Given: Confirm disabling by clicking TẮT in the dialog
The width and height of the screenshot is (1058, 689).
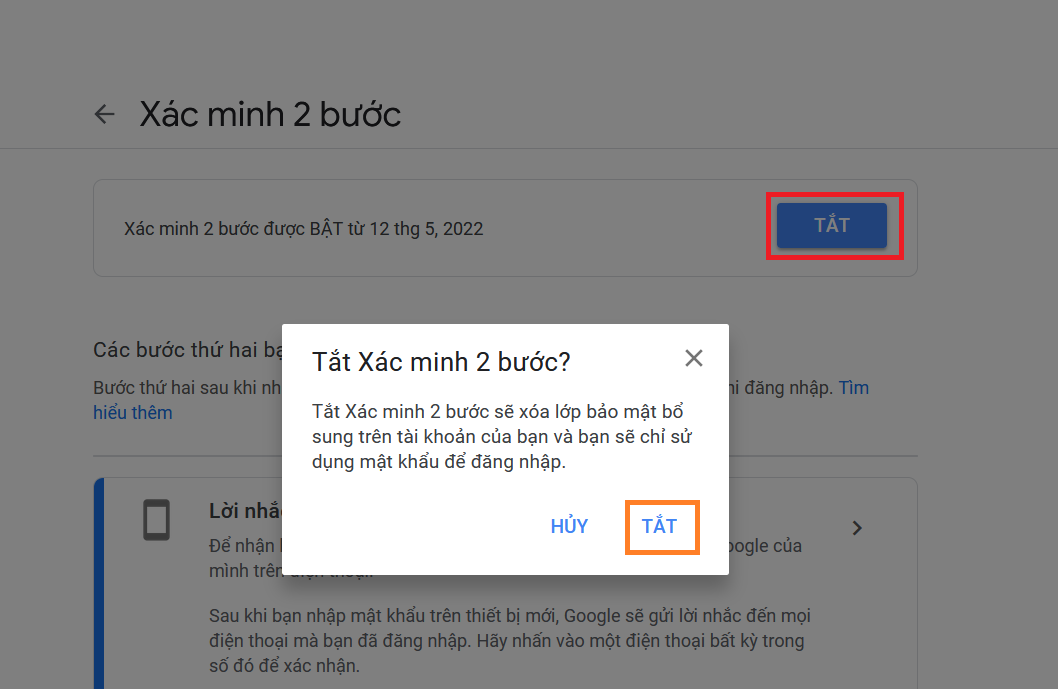Looking at the screenshot, I should (x=662, y=526).
